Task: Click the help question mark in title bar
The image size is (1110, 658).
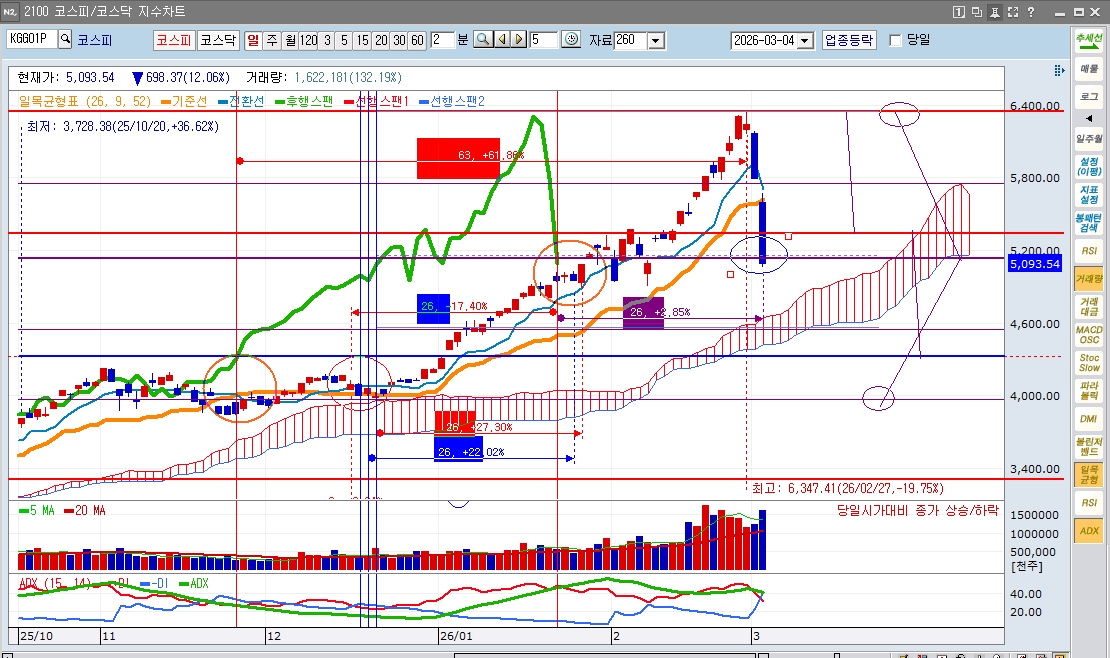Action: coord(1031,12)
